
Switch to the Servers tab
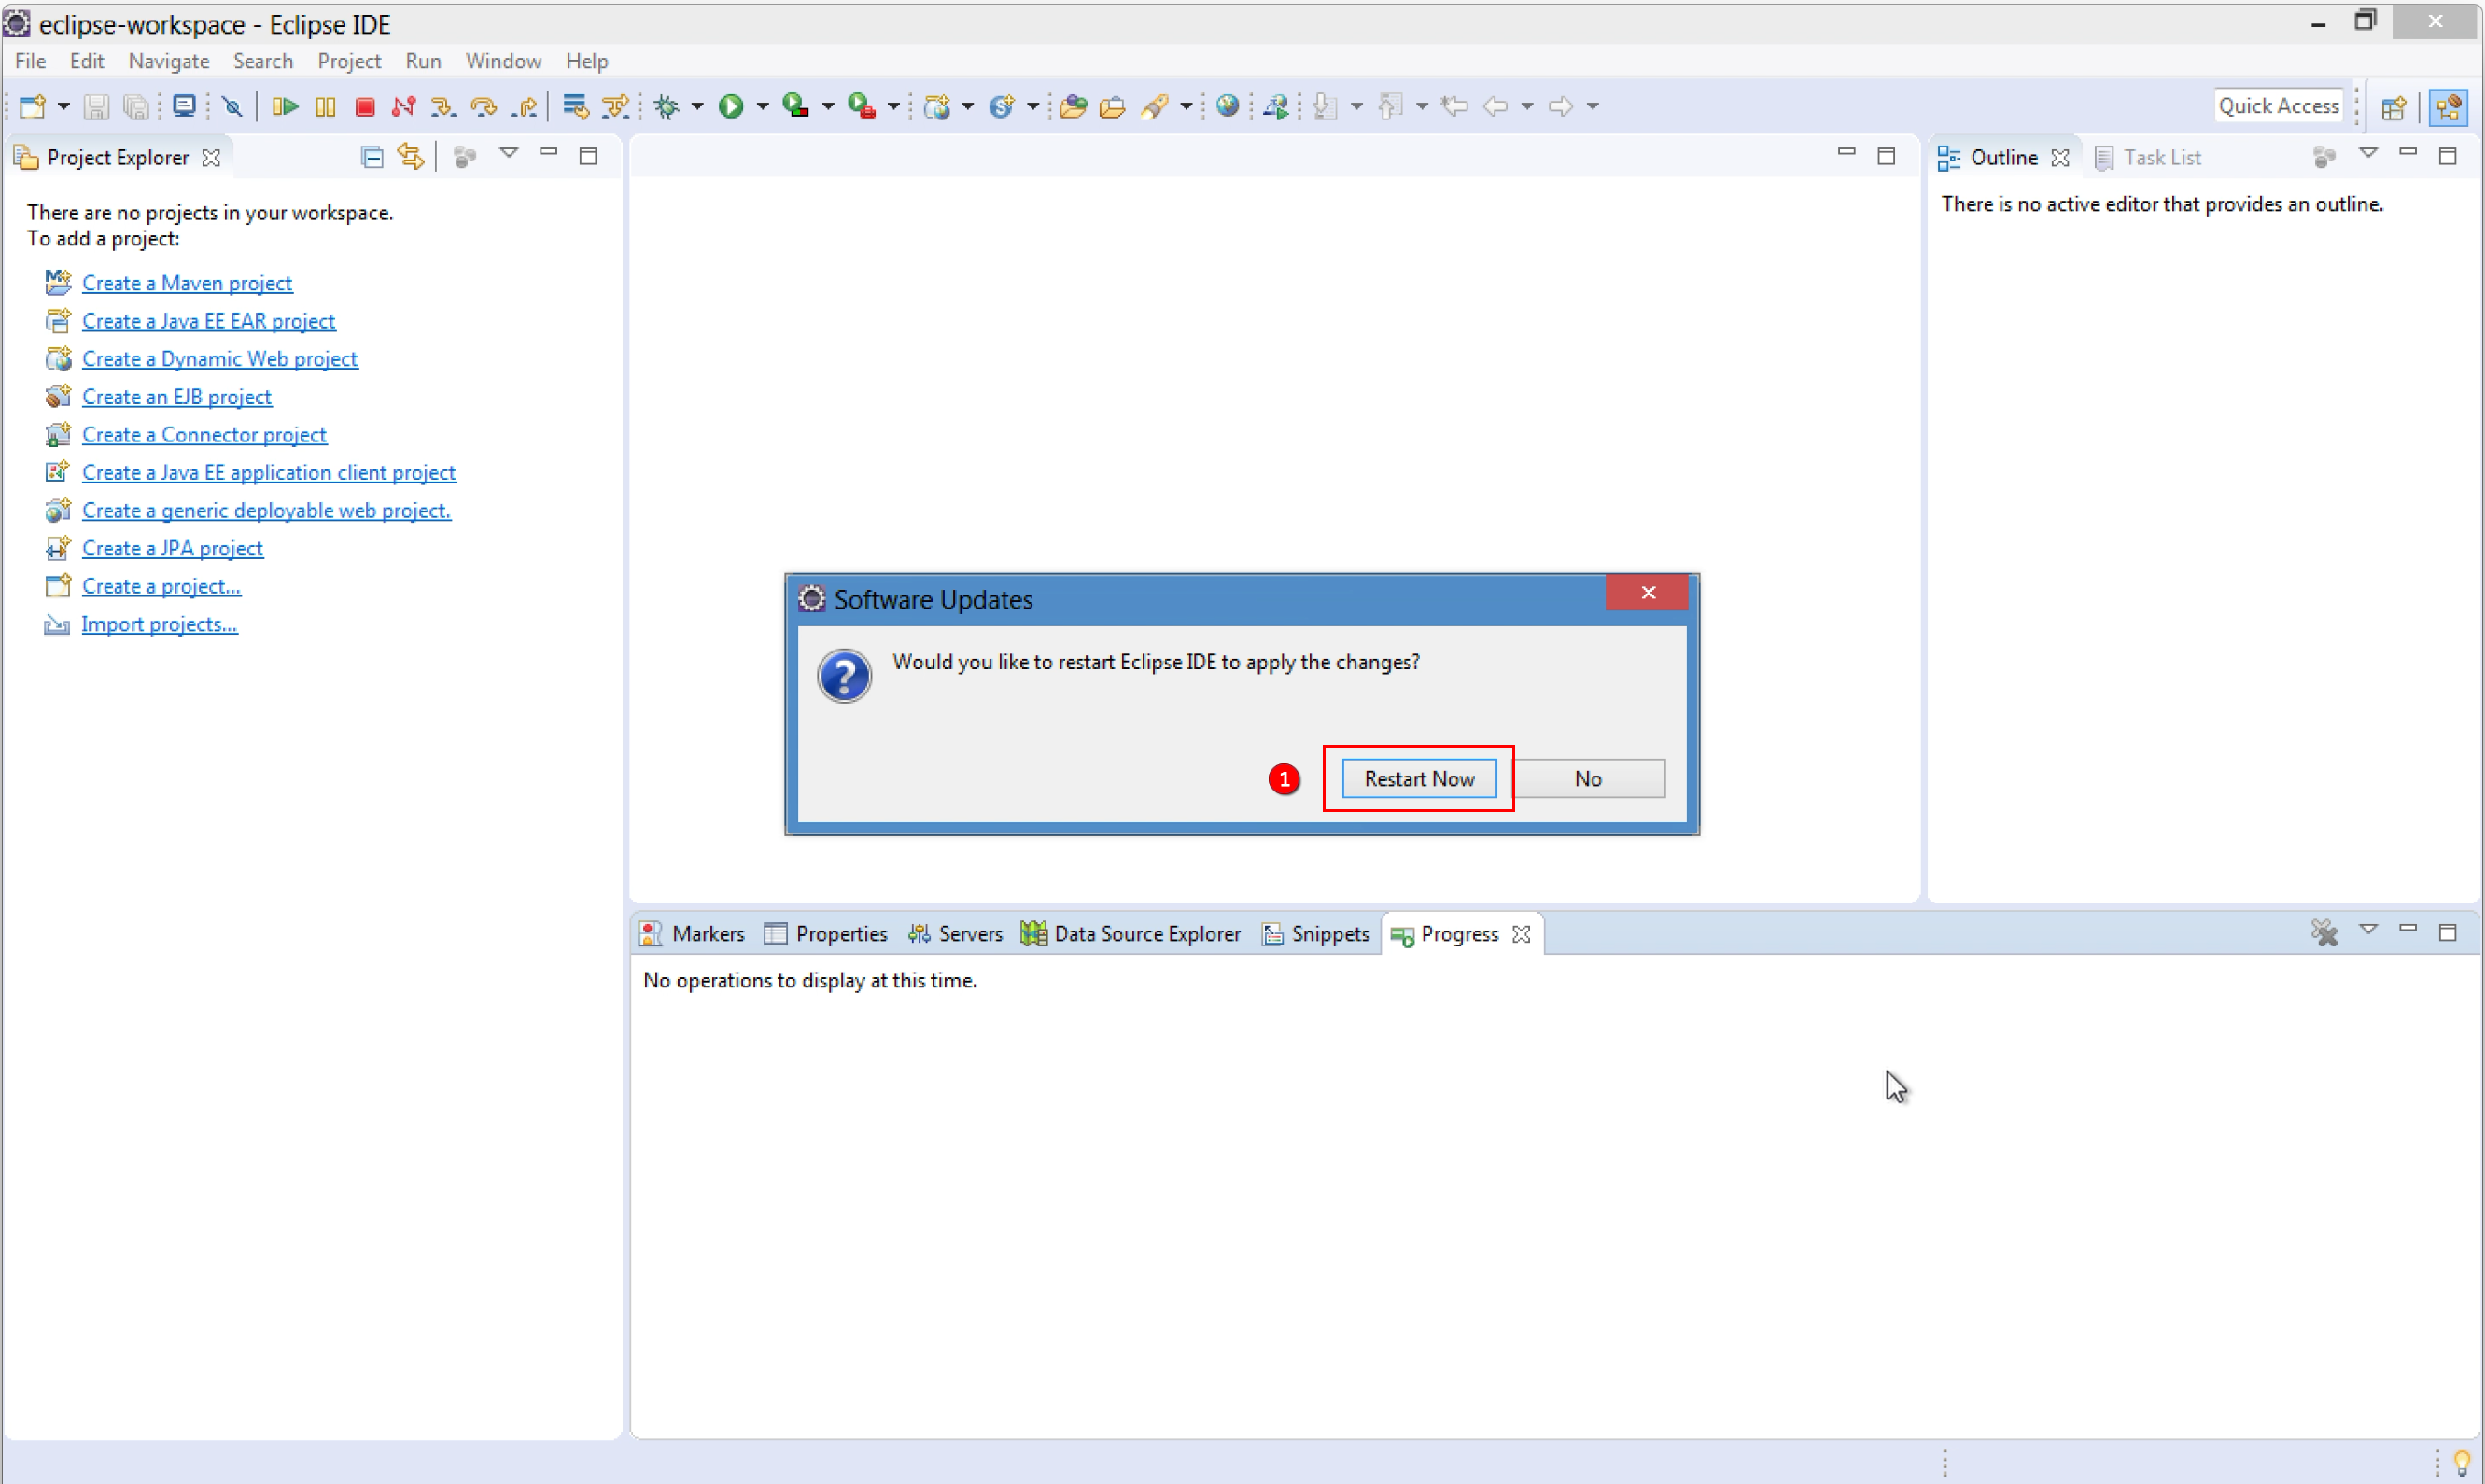pos(955,933)
